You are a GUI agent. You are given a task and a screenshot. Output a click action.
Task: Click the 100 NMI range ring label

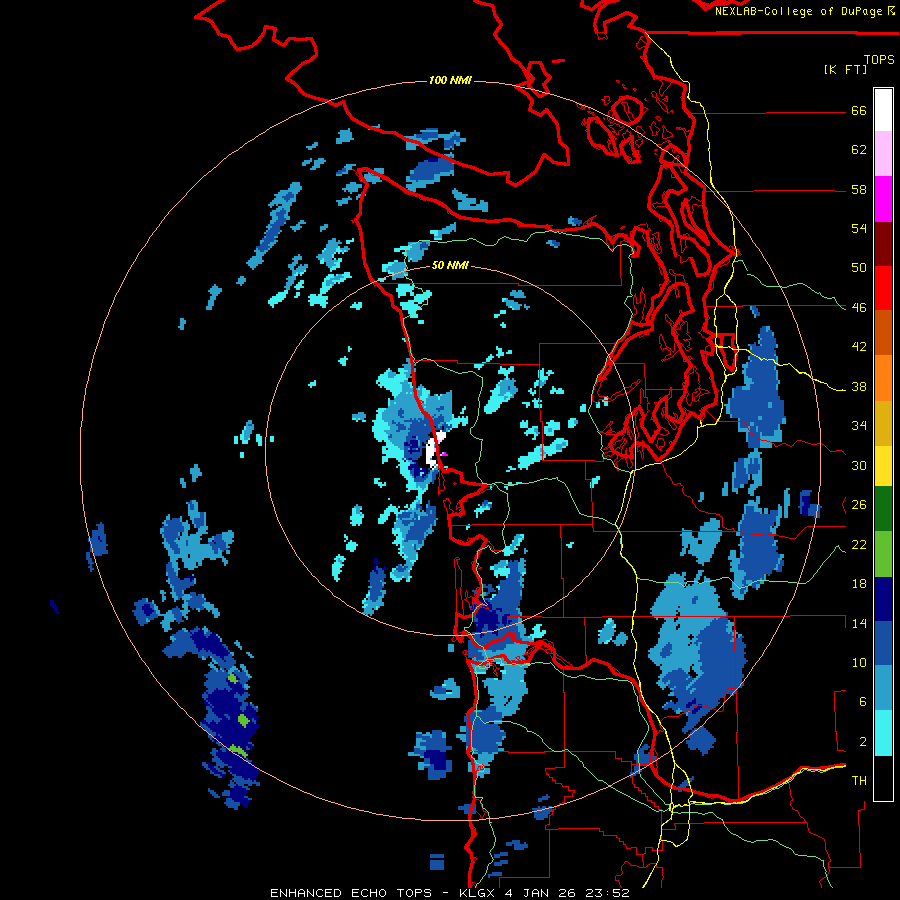point(450,80)
